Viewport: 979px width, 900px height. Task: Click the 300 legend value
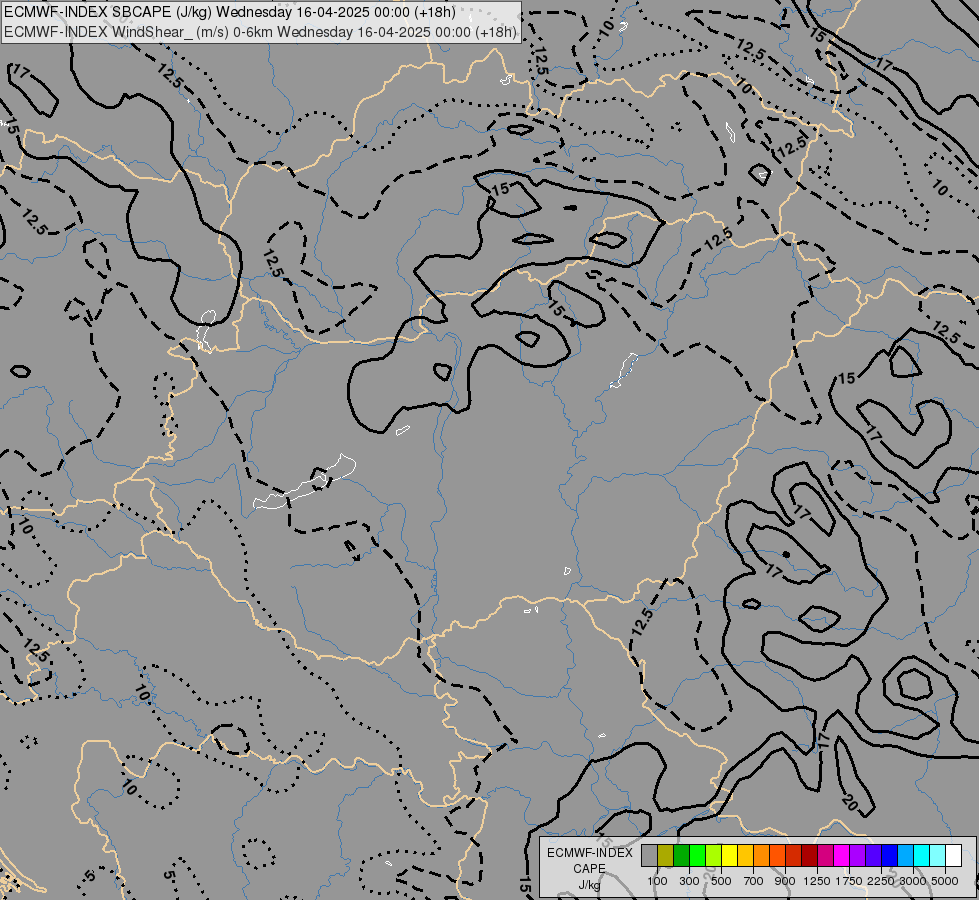click(689, 881)
